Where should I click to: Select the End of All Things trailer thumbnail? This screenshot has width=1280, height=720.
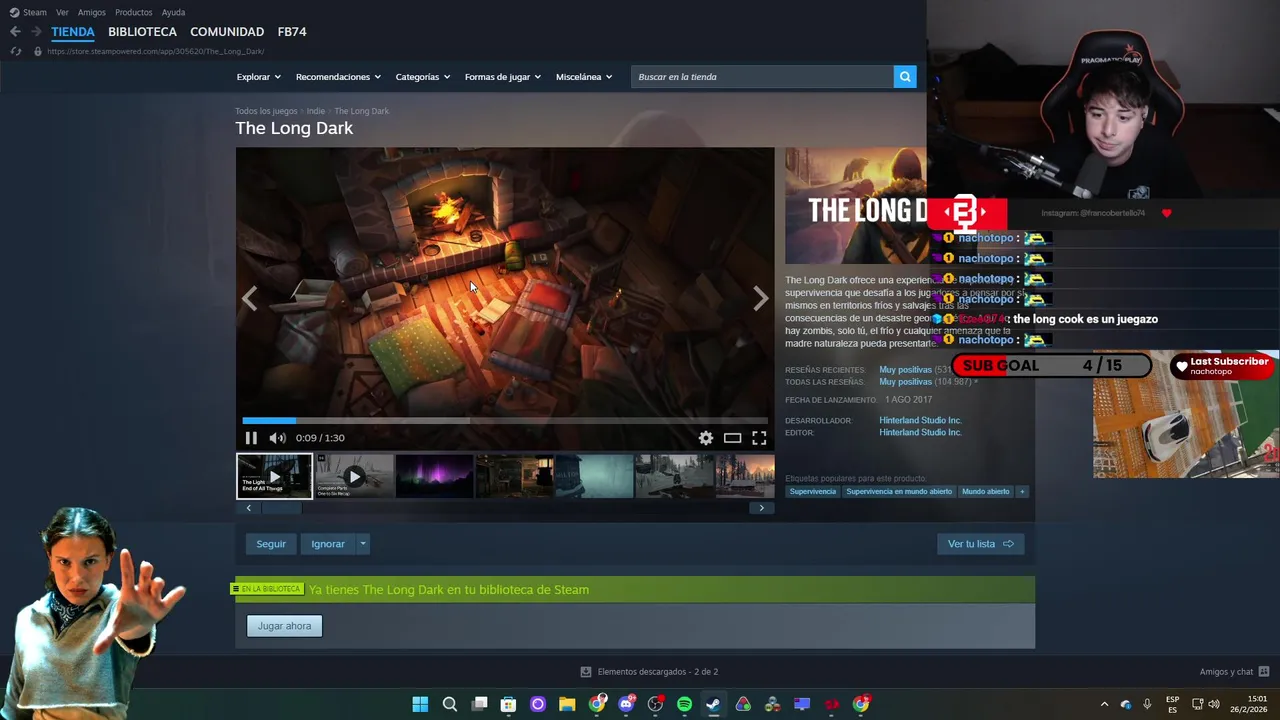pyautogui.click(x=274, y=476)
